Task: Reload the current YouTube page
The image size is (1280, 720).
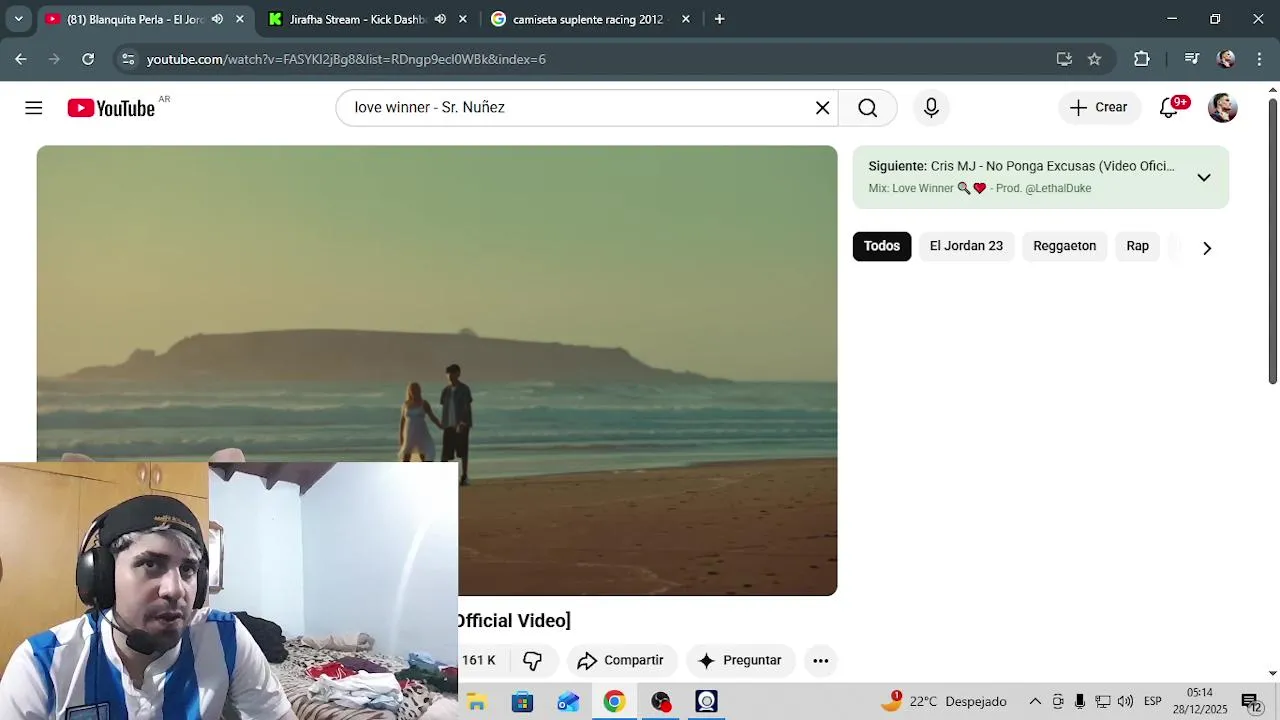Action: [88, 59]
